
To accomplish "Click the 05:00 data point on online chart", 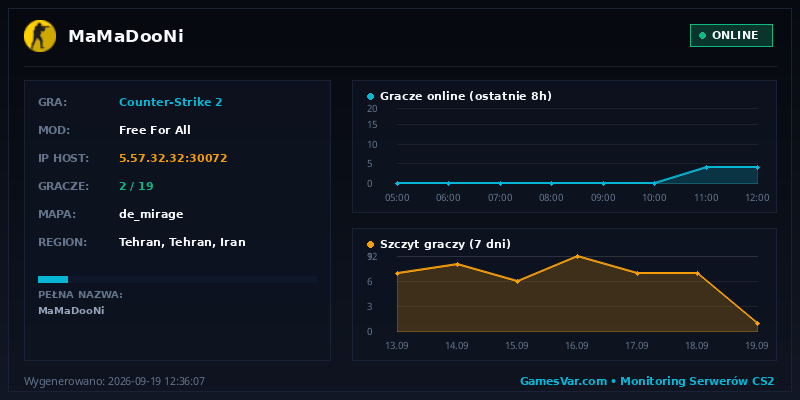I will 397,183.
